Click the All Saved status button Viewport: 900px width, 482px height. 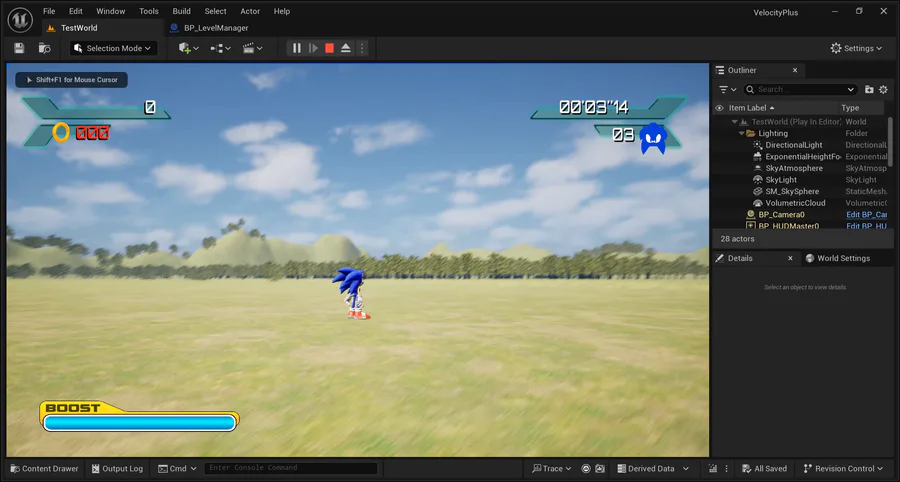(x=765, y=469)
